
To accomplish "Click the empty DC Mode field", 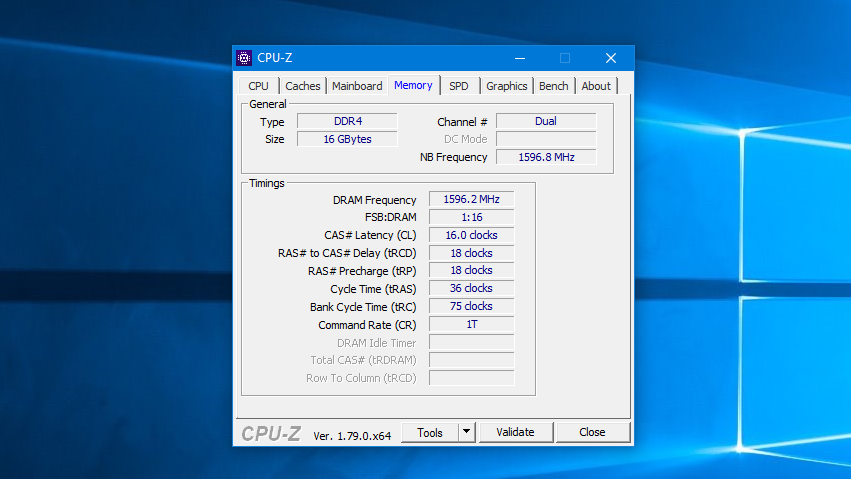I will point(546,139).
